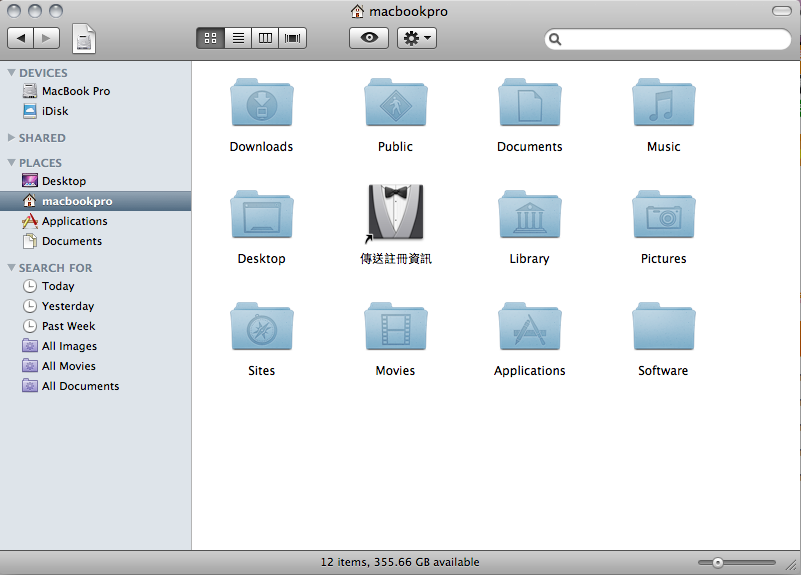Click the home icon in the title bar

point(357,11)
